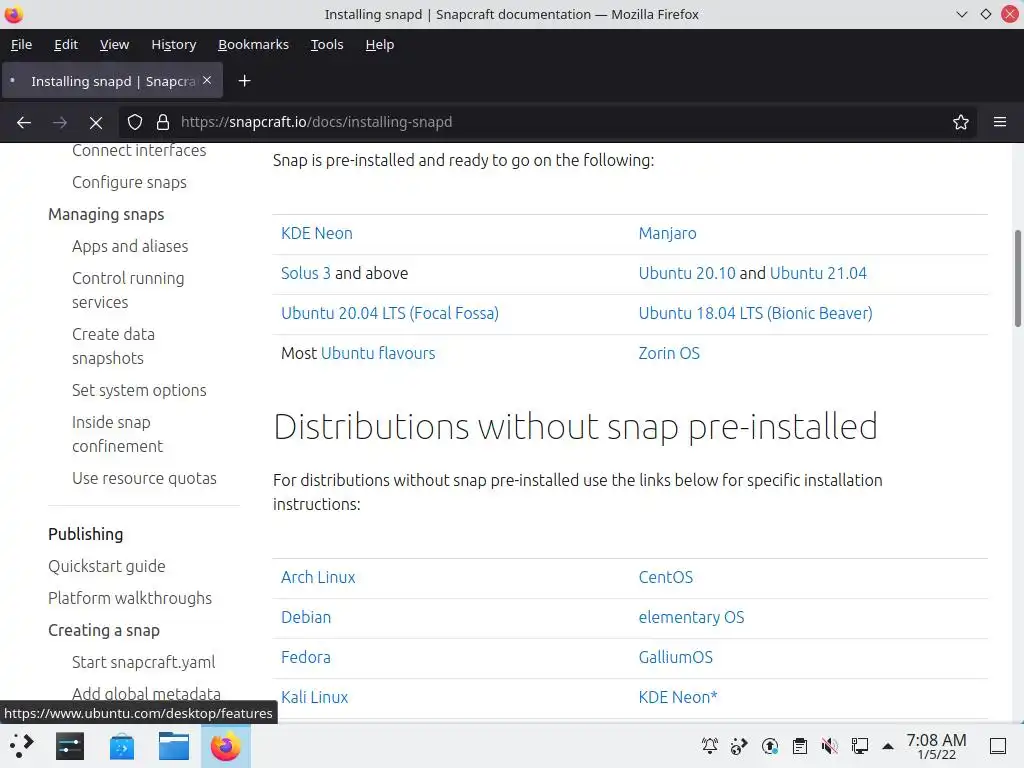Screen dimensions: 1024x768
Task: Open the Help menu
Action: [379, 44]
